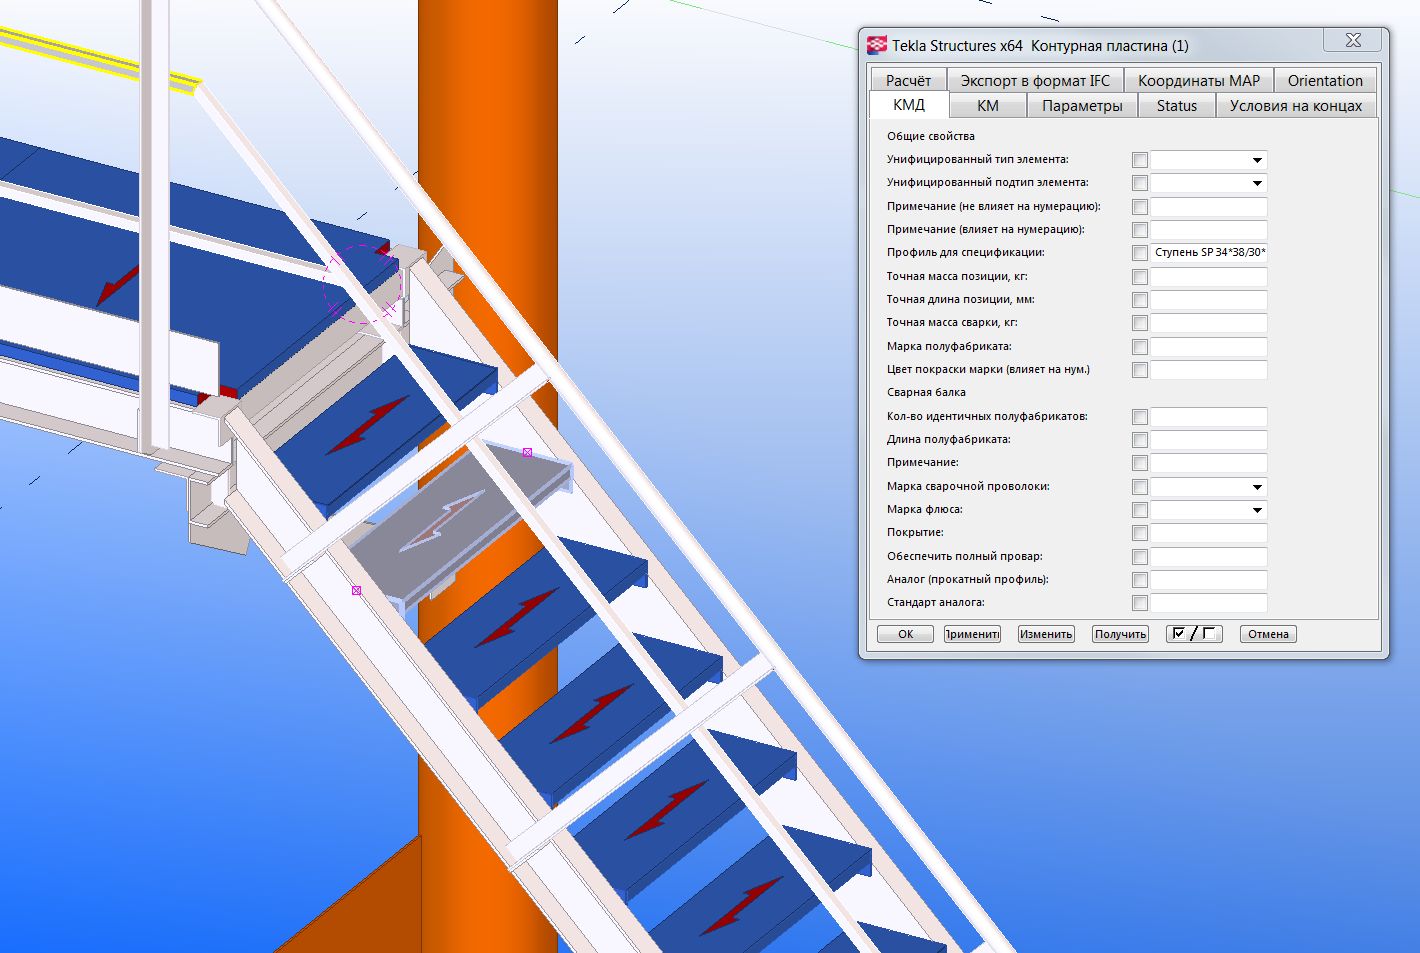Screen dimensions: 1420x953
Task: Click the lower magenta handle near the stringer
Action: 356,591
